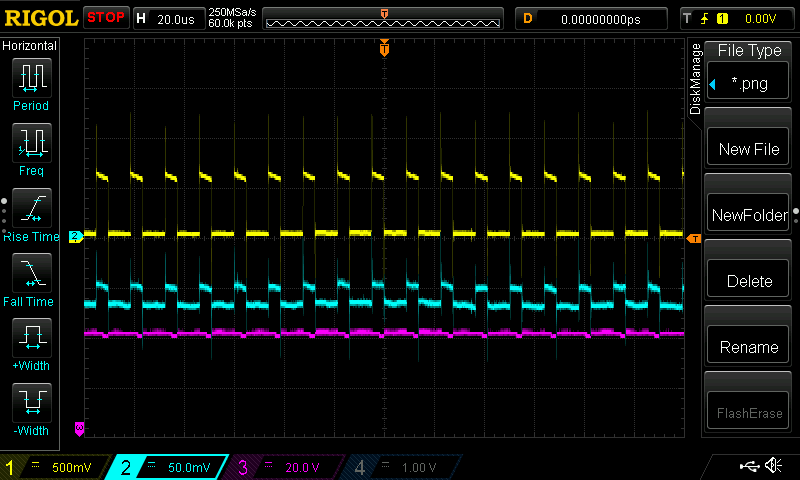
Task: Click the waveform memory position bar
Action: point(384,19)
